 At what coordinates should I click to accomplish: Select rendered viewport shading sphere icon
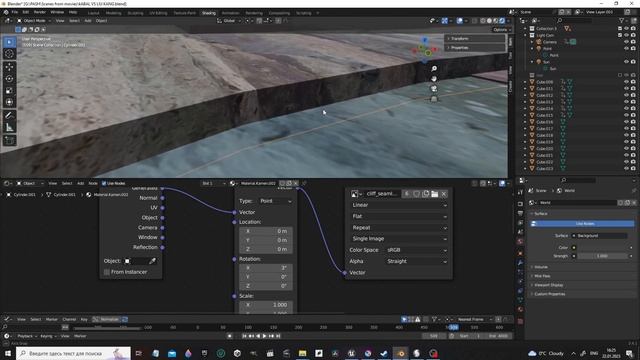point(502,21)
